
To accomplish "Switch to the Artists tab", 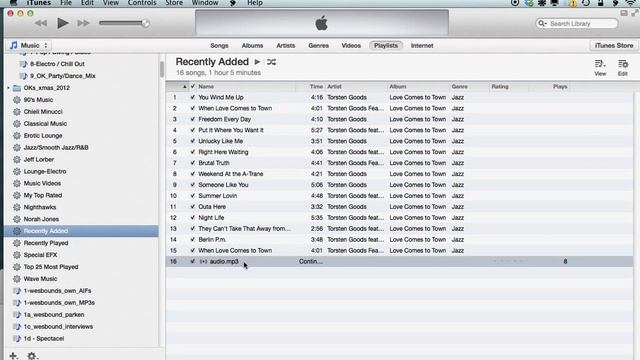I will click(x=286, y=46).
